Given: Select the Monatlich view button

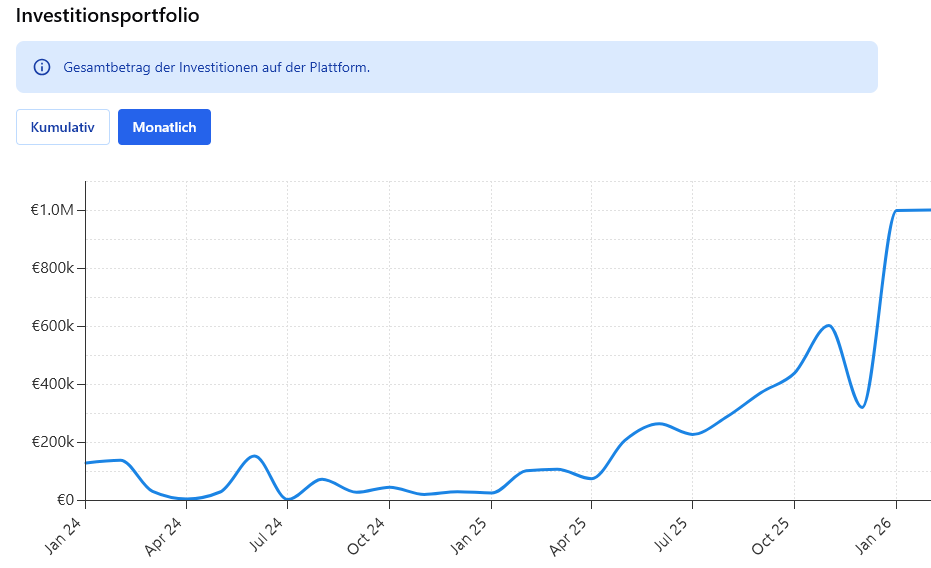Looking at the screenshot, I should point(164,127).
